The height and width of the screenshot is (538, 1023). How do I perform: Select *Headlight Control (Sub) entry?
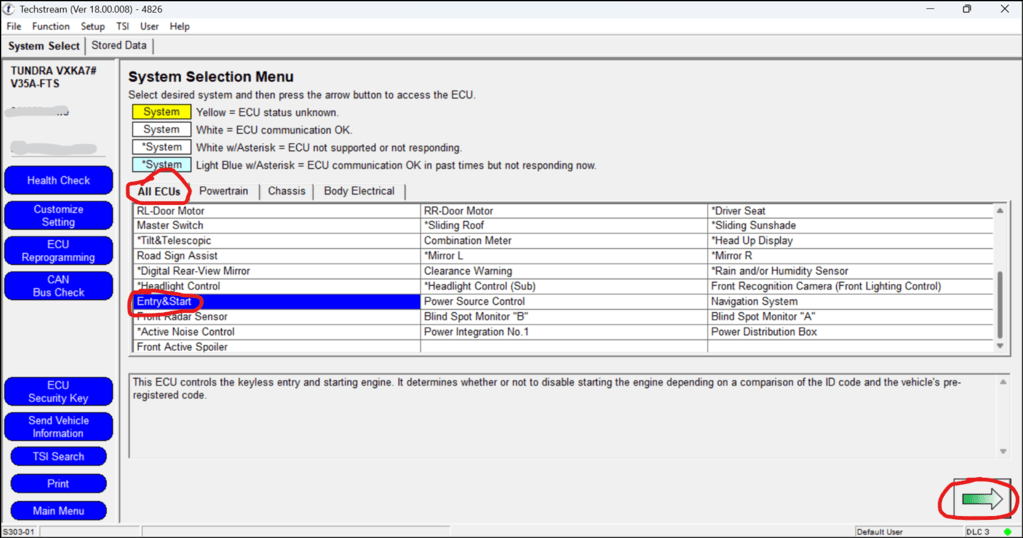point(564,286)
